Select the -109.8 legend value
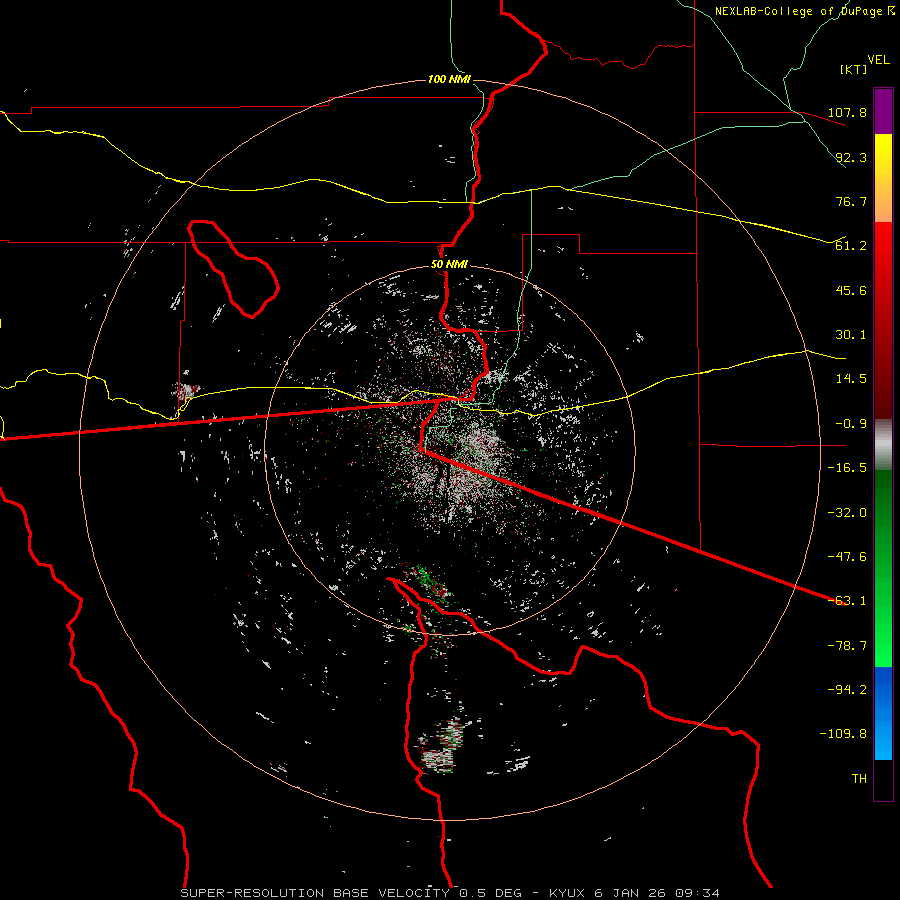Viewport: 900px width, 900px height. click(843, 734)
